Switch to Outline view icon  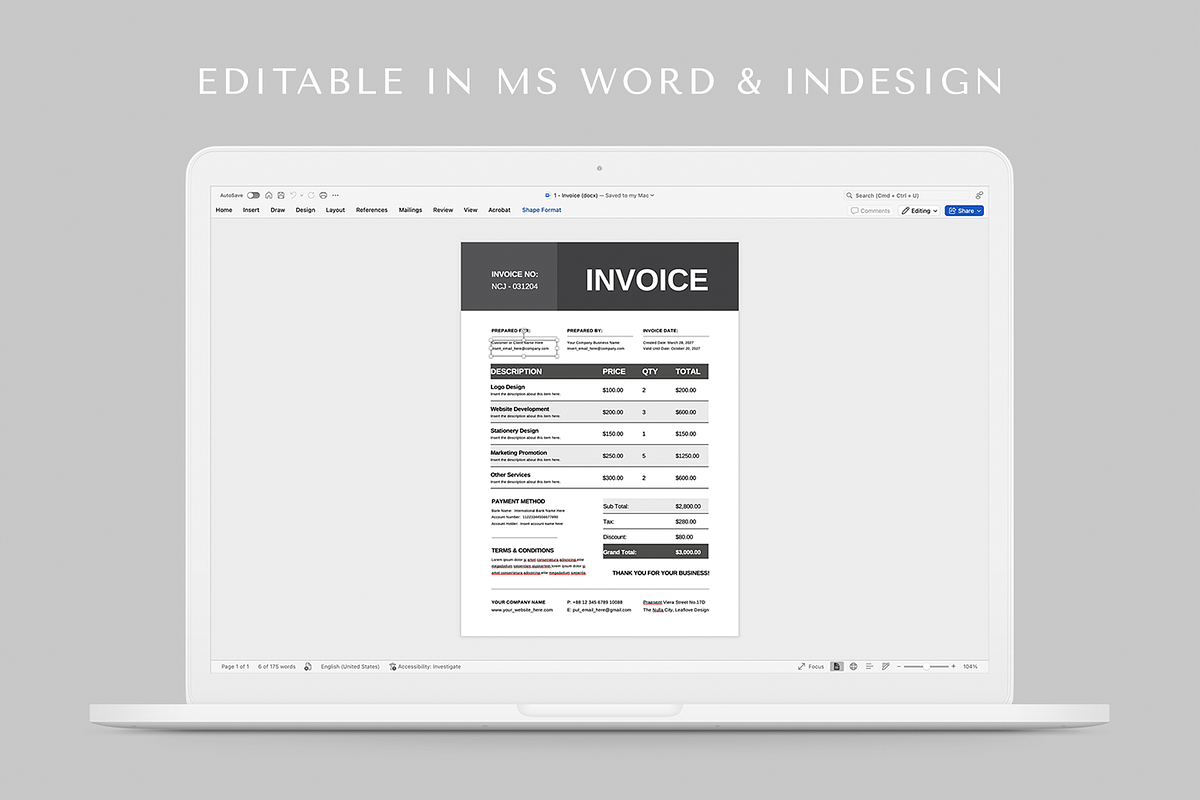tap(869, 666)
